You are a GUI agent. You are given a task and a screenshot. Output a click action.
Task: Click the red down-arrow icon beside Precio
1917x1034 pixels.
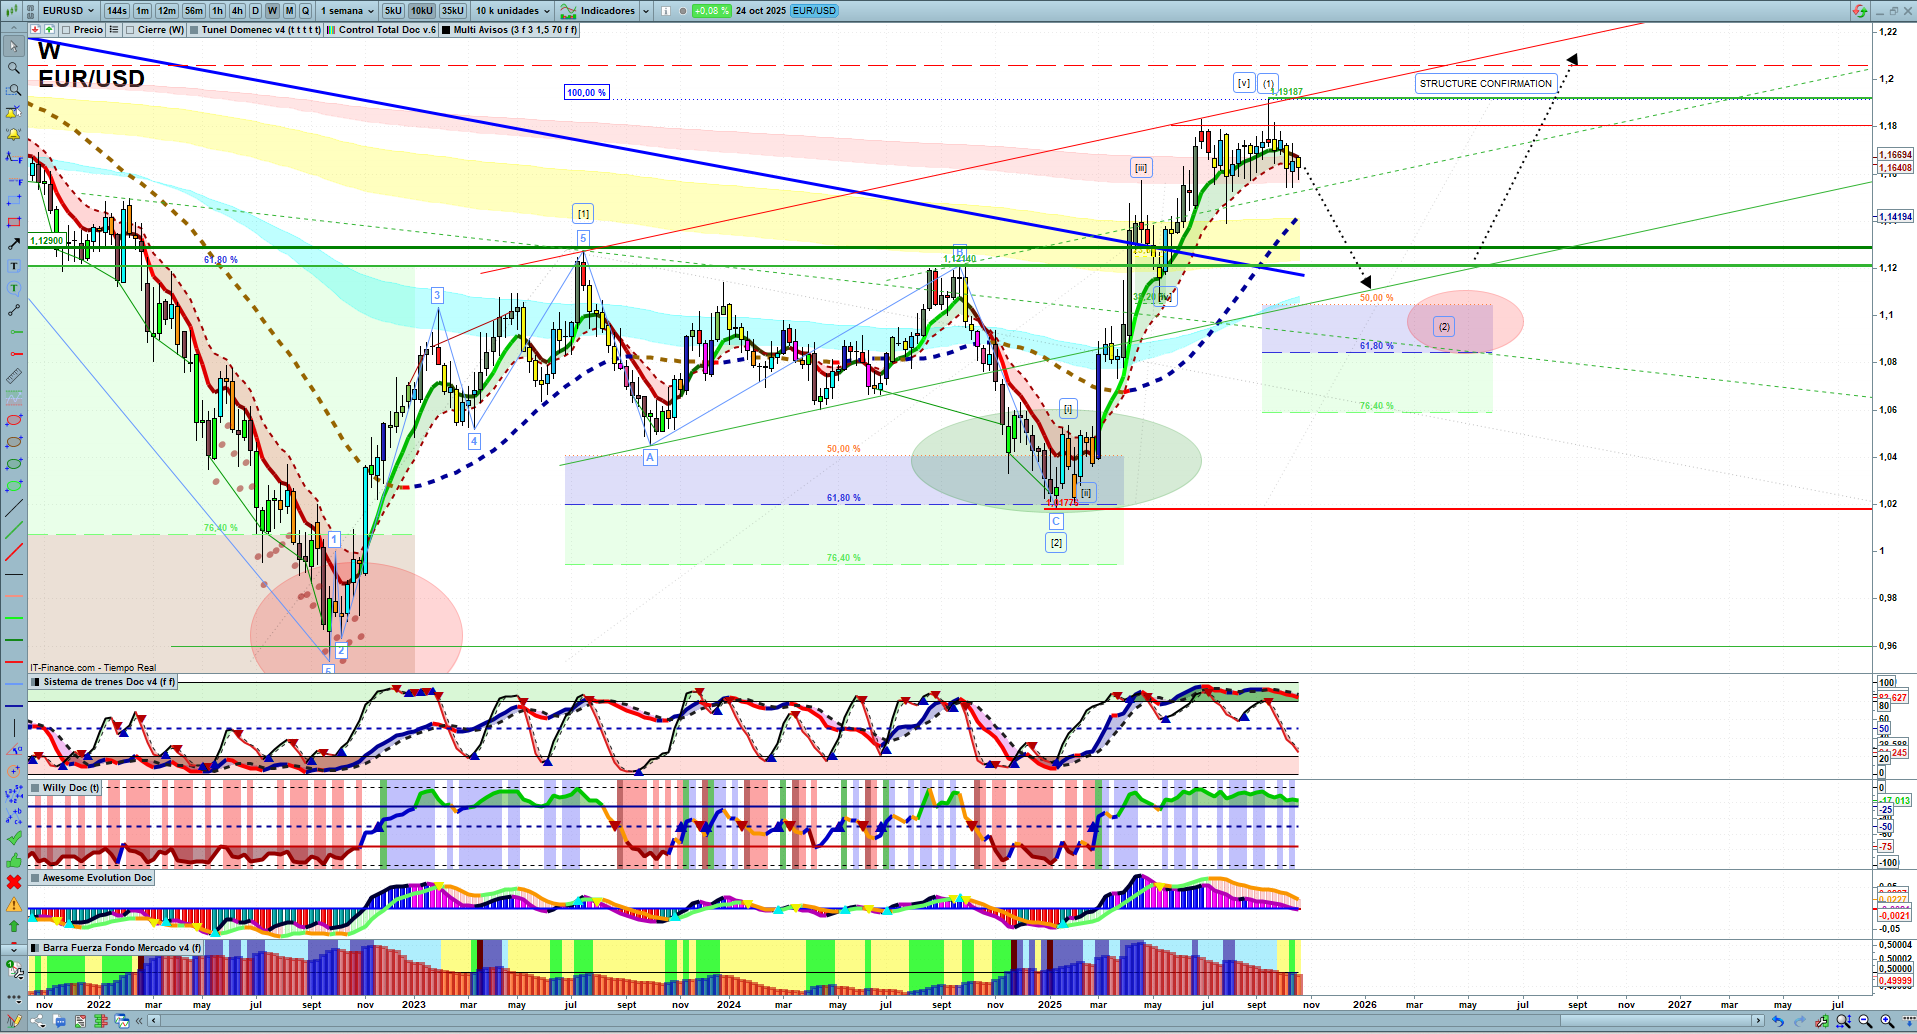pos(35,30)
